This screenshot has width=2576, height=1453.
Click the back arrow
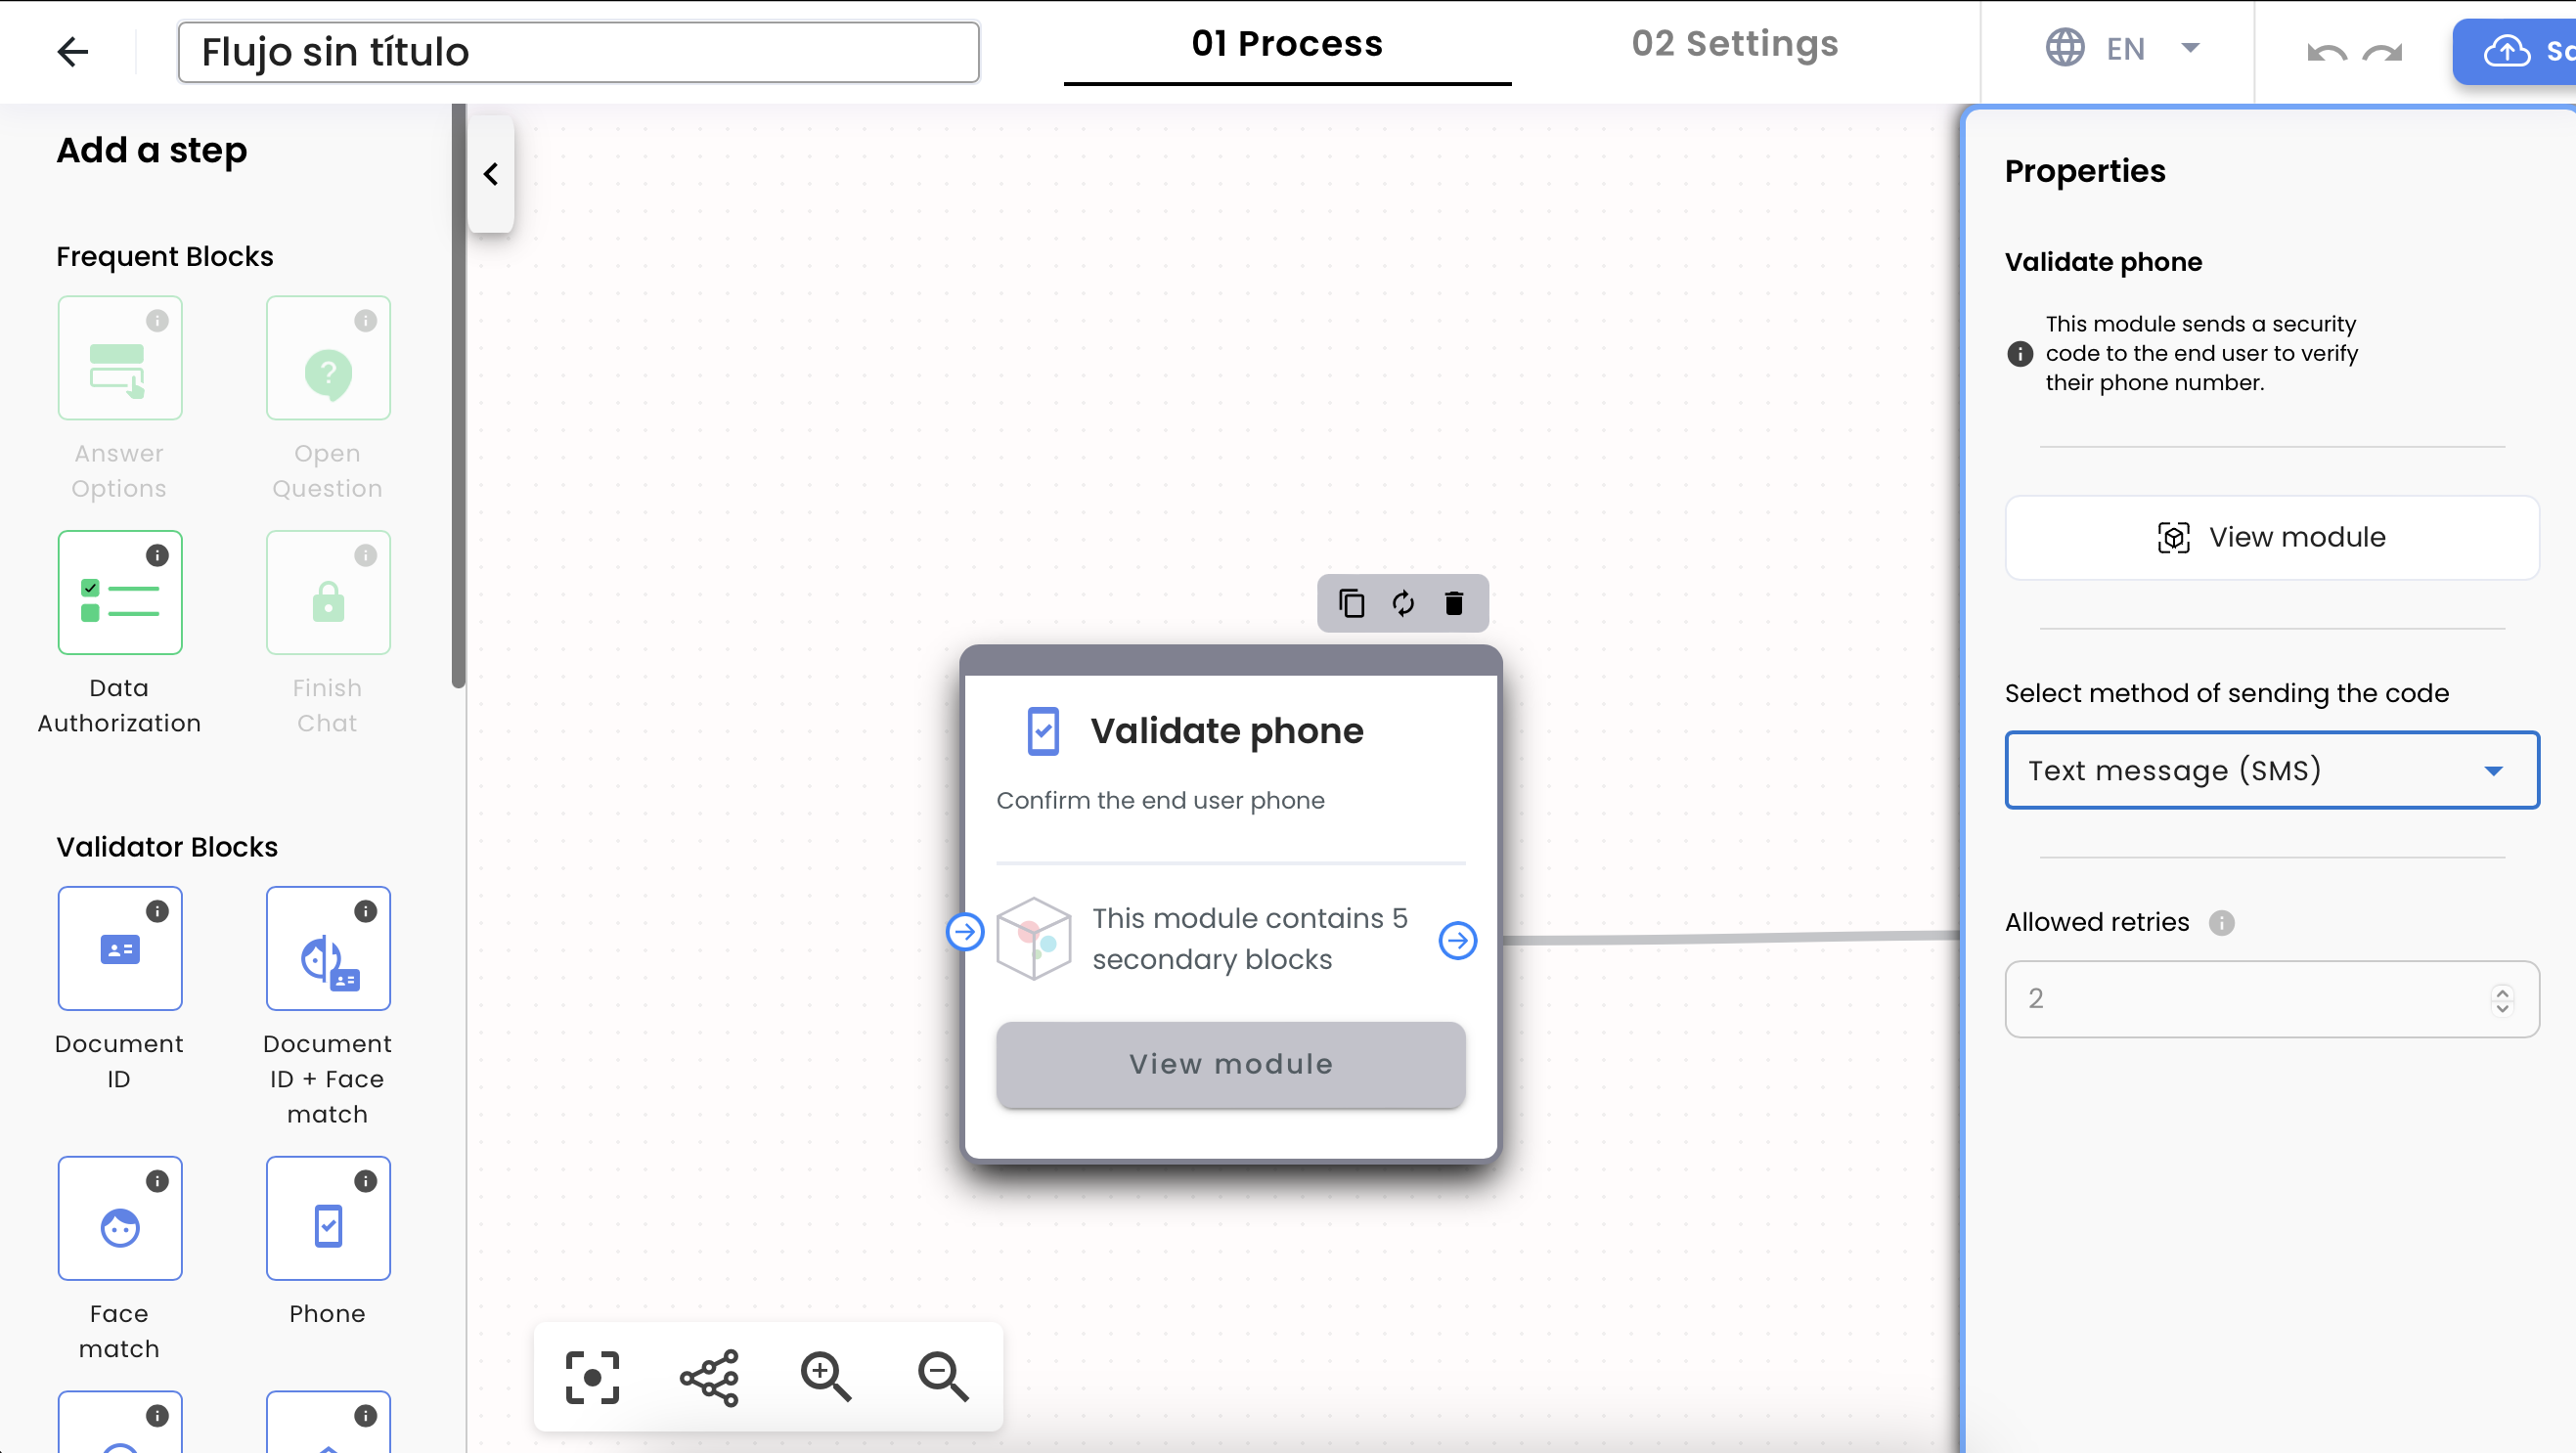pos(72,51)
